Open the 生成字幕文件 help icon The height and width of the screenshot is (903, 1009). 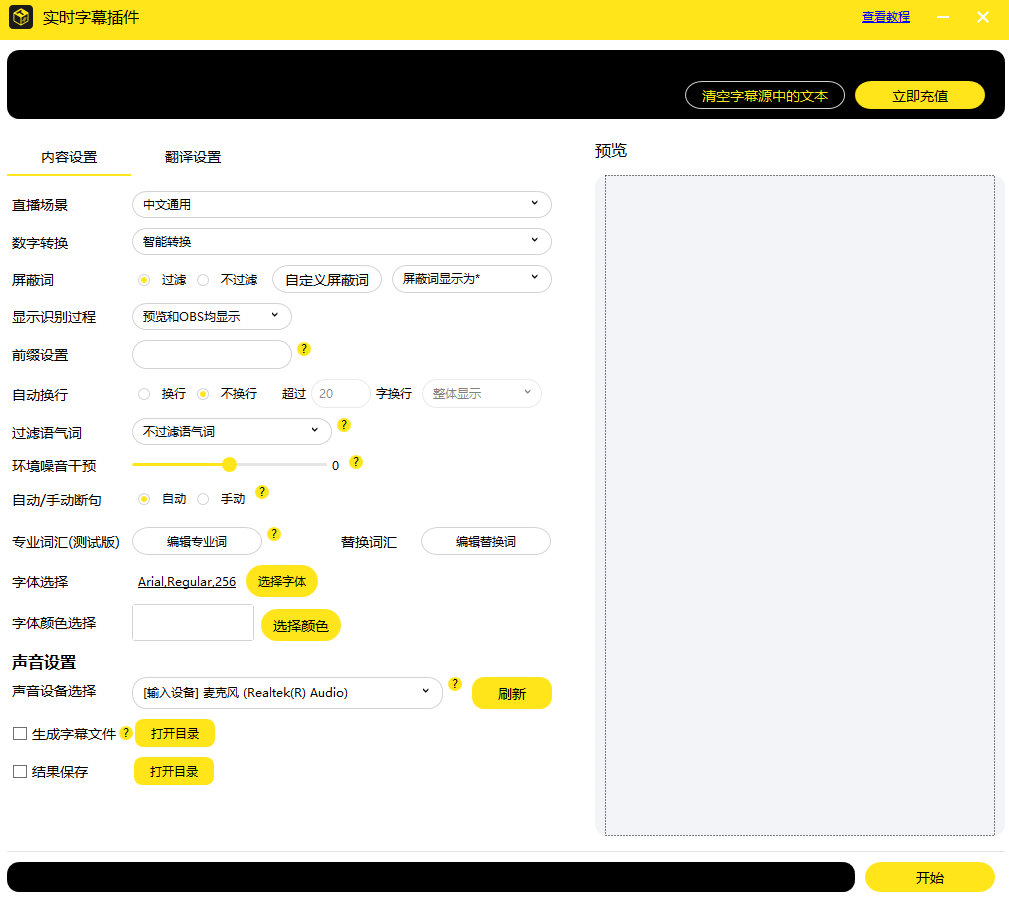pyautogui.click(x=125, y=733)
